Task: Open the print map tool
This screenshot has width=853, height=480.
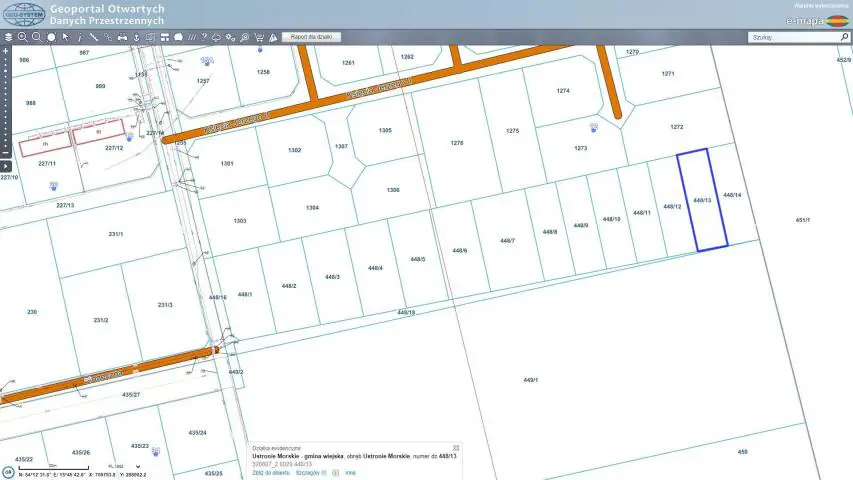Action: pos(122,37)
